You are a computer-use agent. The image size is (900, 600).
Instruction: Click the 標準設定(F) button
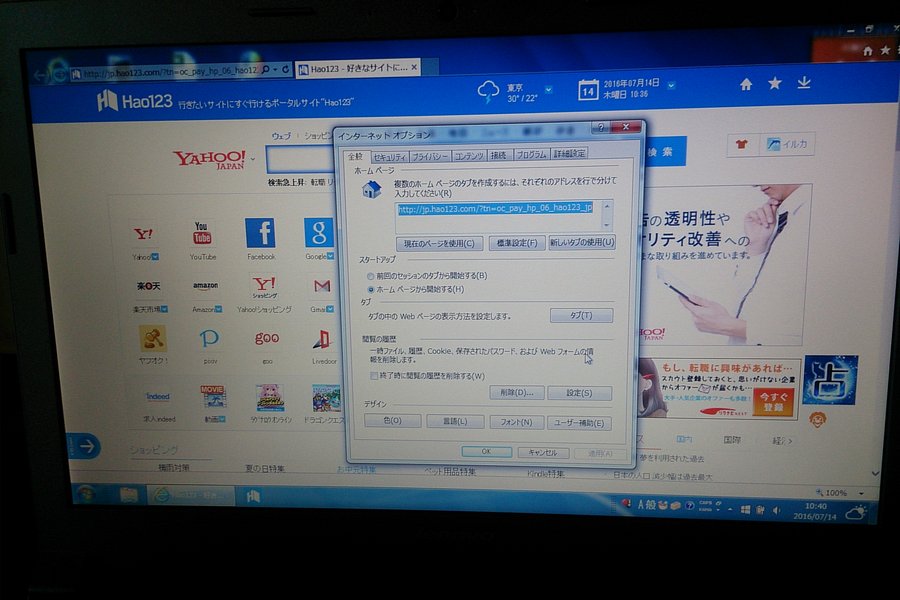(517, 243)
